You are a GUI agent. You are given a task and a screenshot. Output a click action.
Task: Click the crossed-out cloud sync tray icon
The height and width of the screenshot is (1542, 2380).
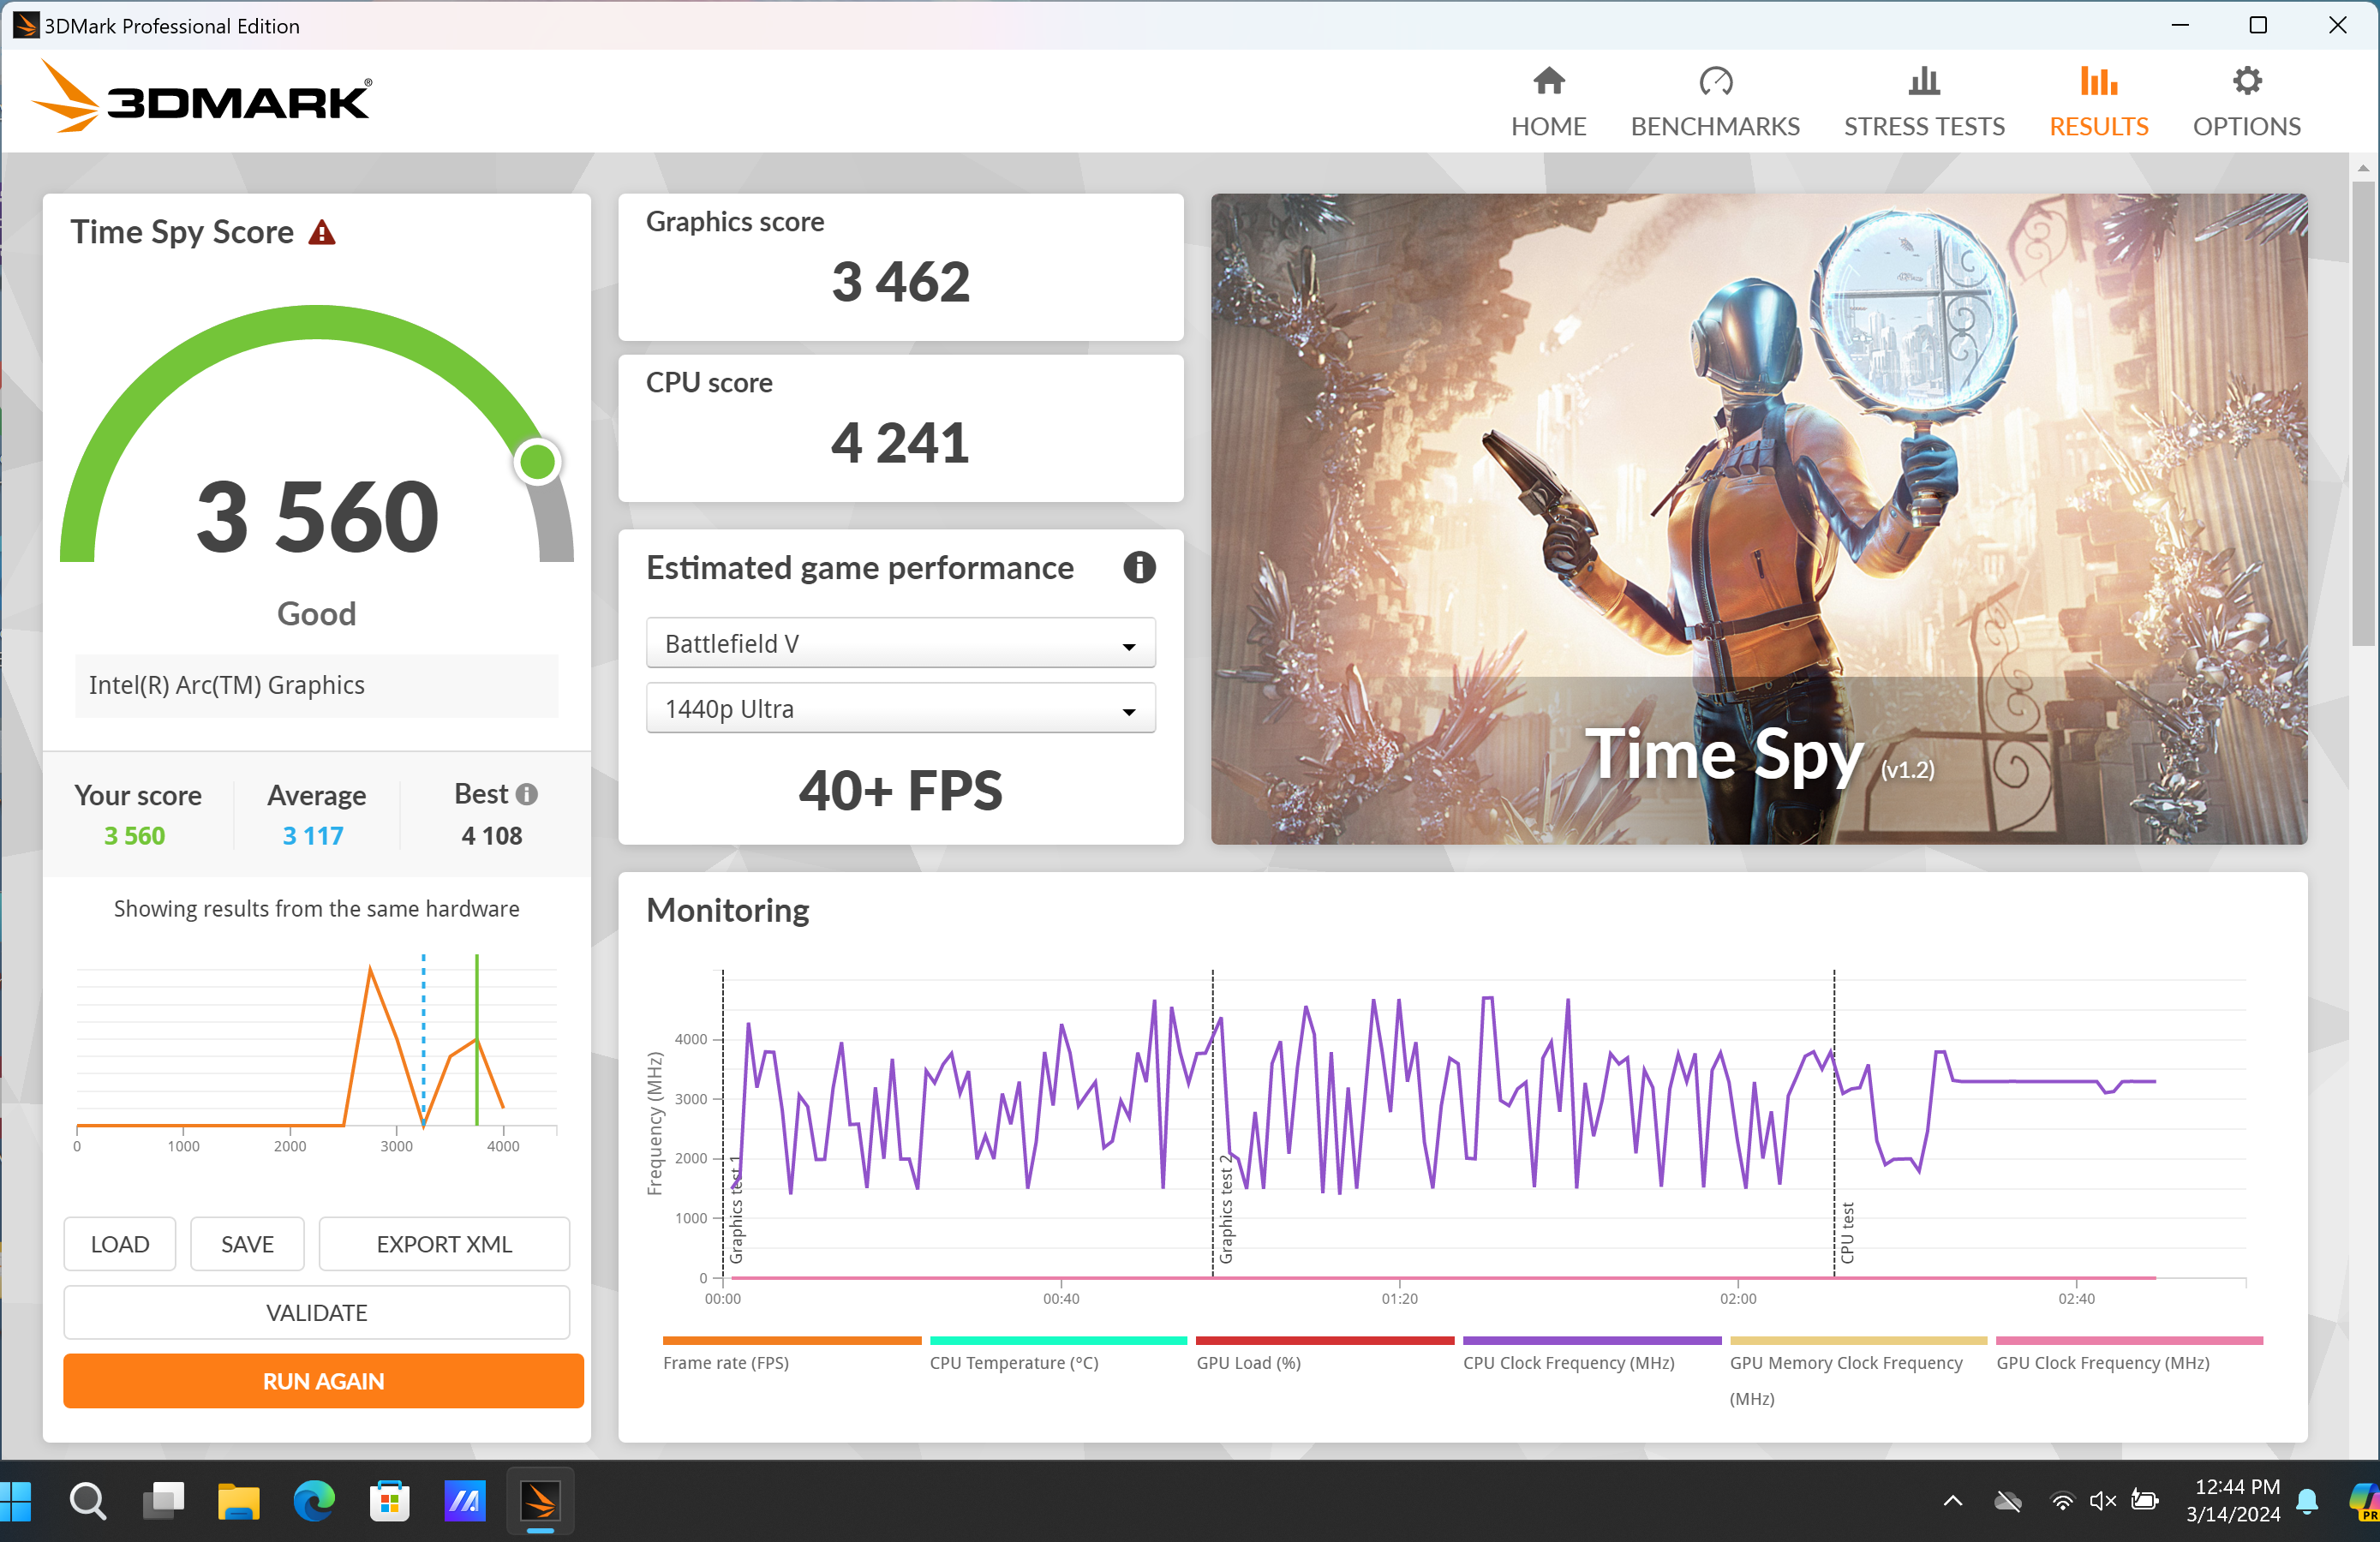click(2008, 1501)
